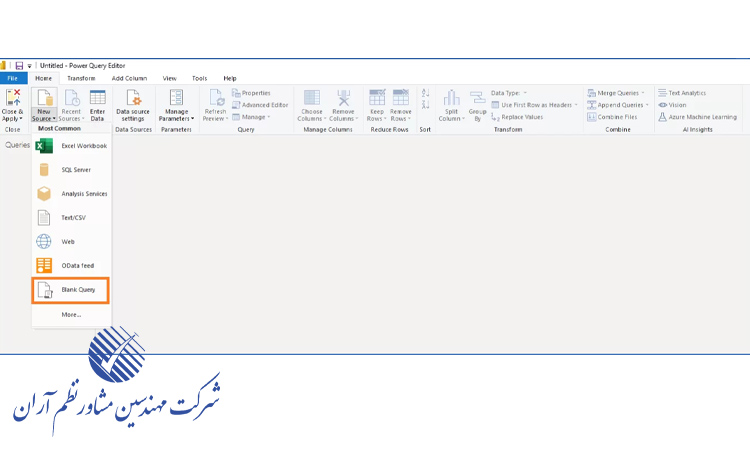
Task: Click Combine Files
Action: (612, 117)
